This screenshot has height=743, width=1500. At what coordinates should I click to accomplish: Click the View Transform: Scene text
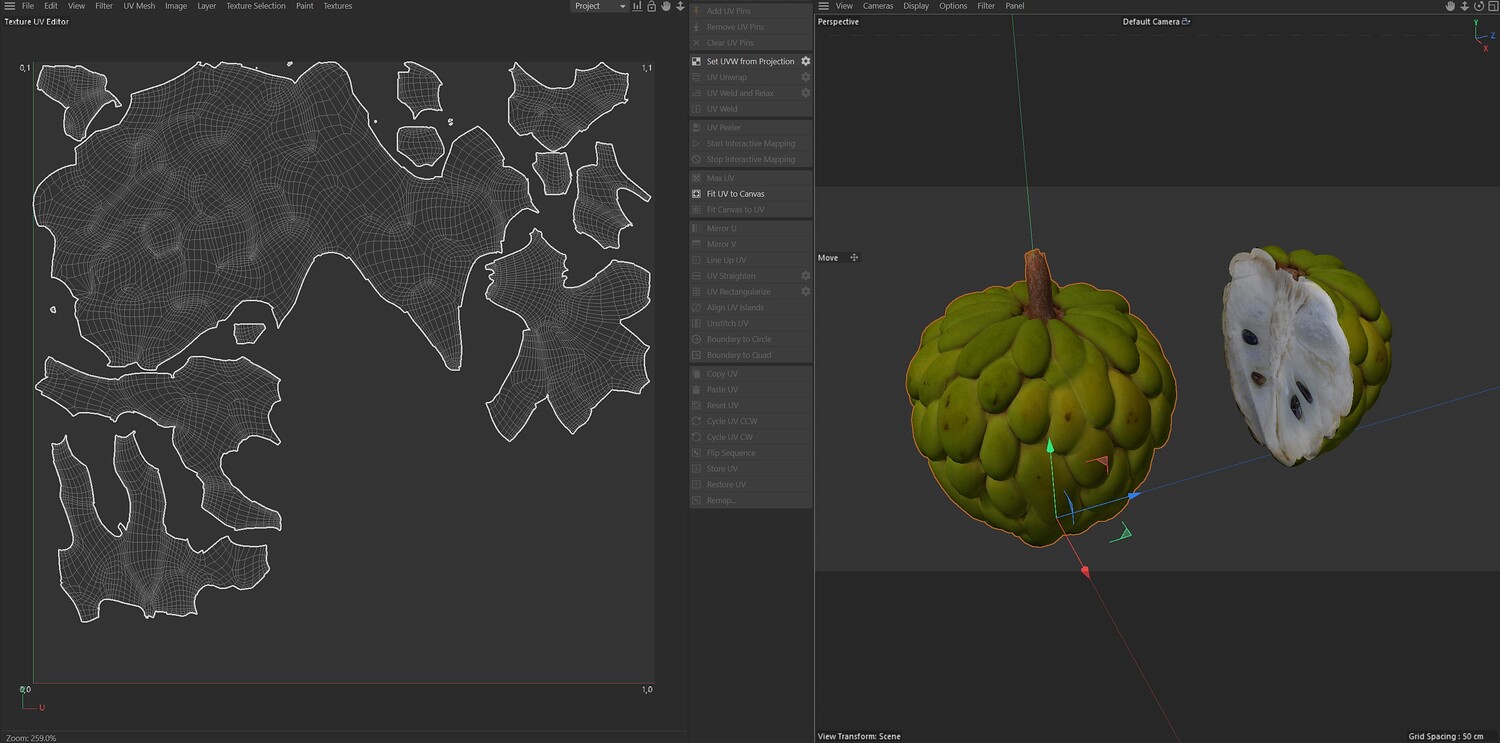[x=859, y=737]
